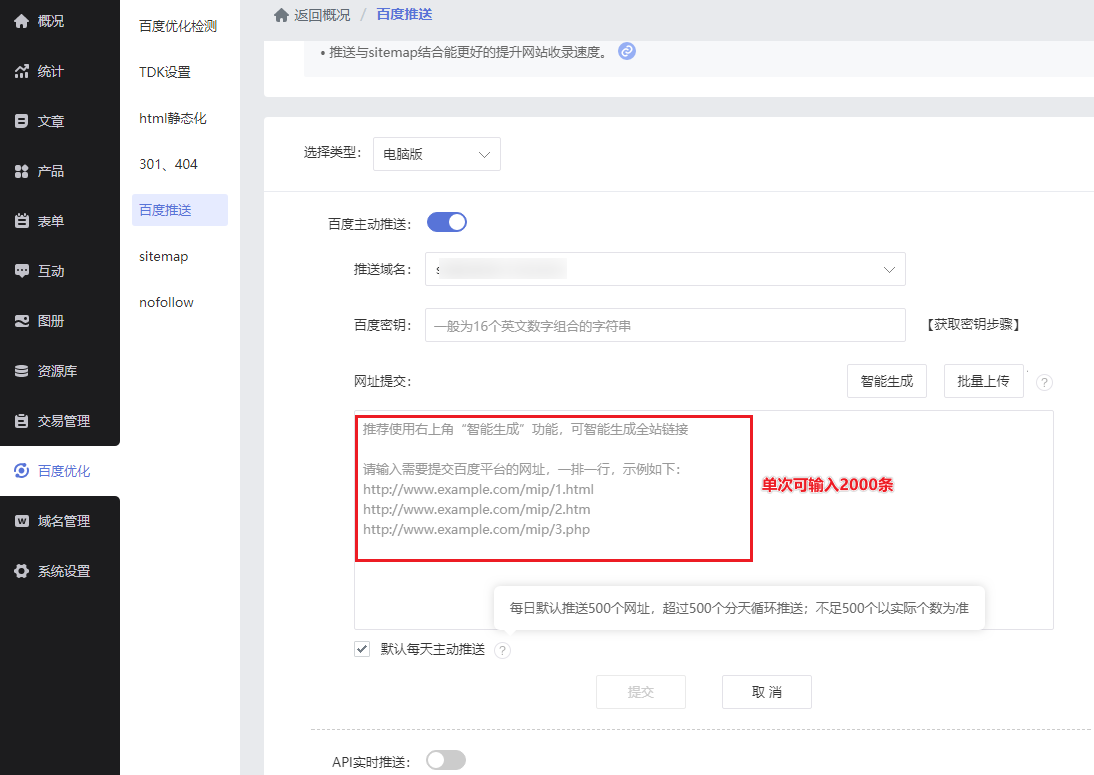
Task: Click the 智能生成 button
Action: [887, 381]
